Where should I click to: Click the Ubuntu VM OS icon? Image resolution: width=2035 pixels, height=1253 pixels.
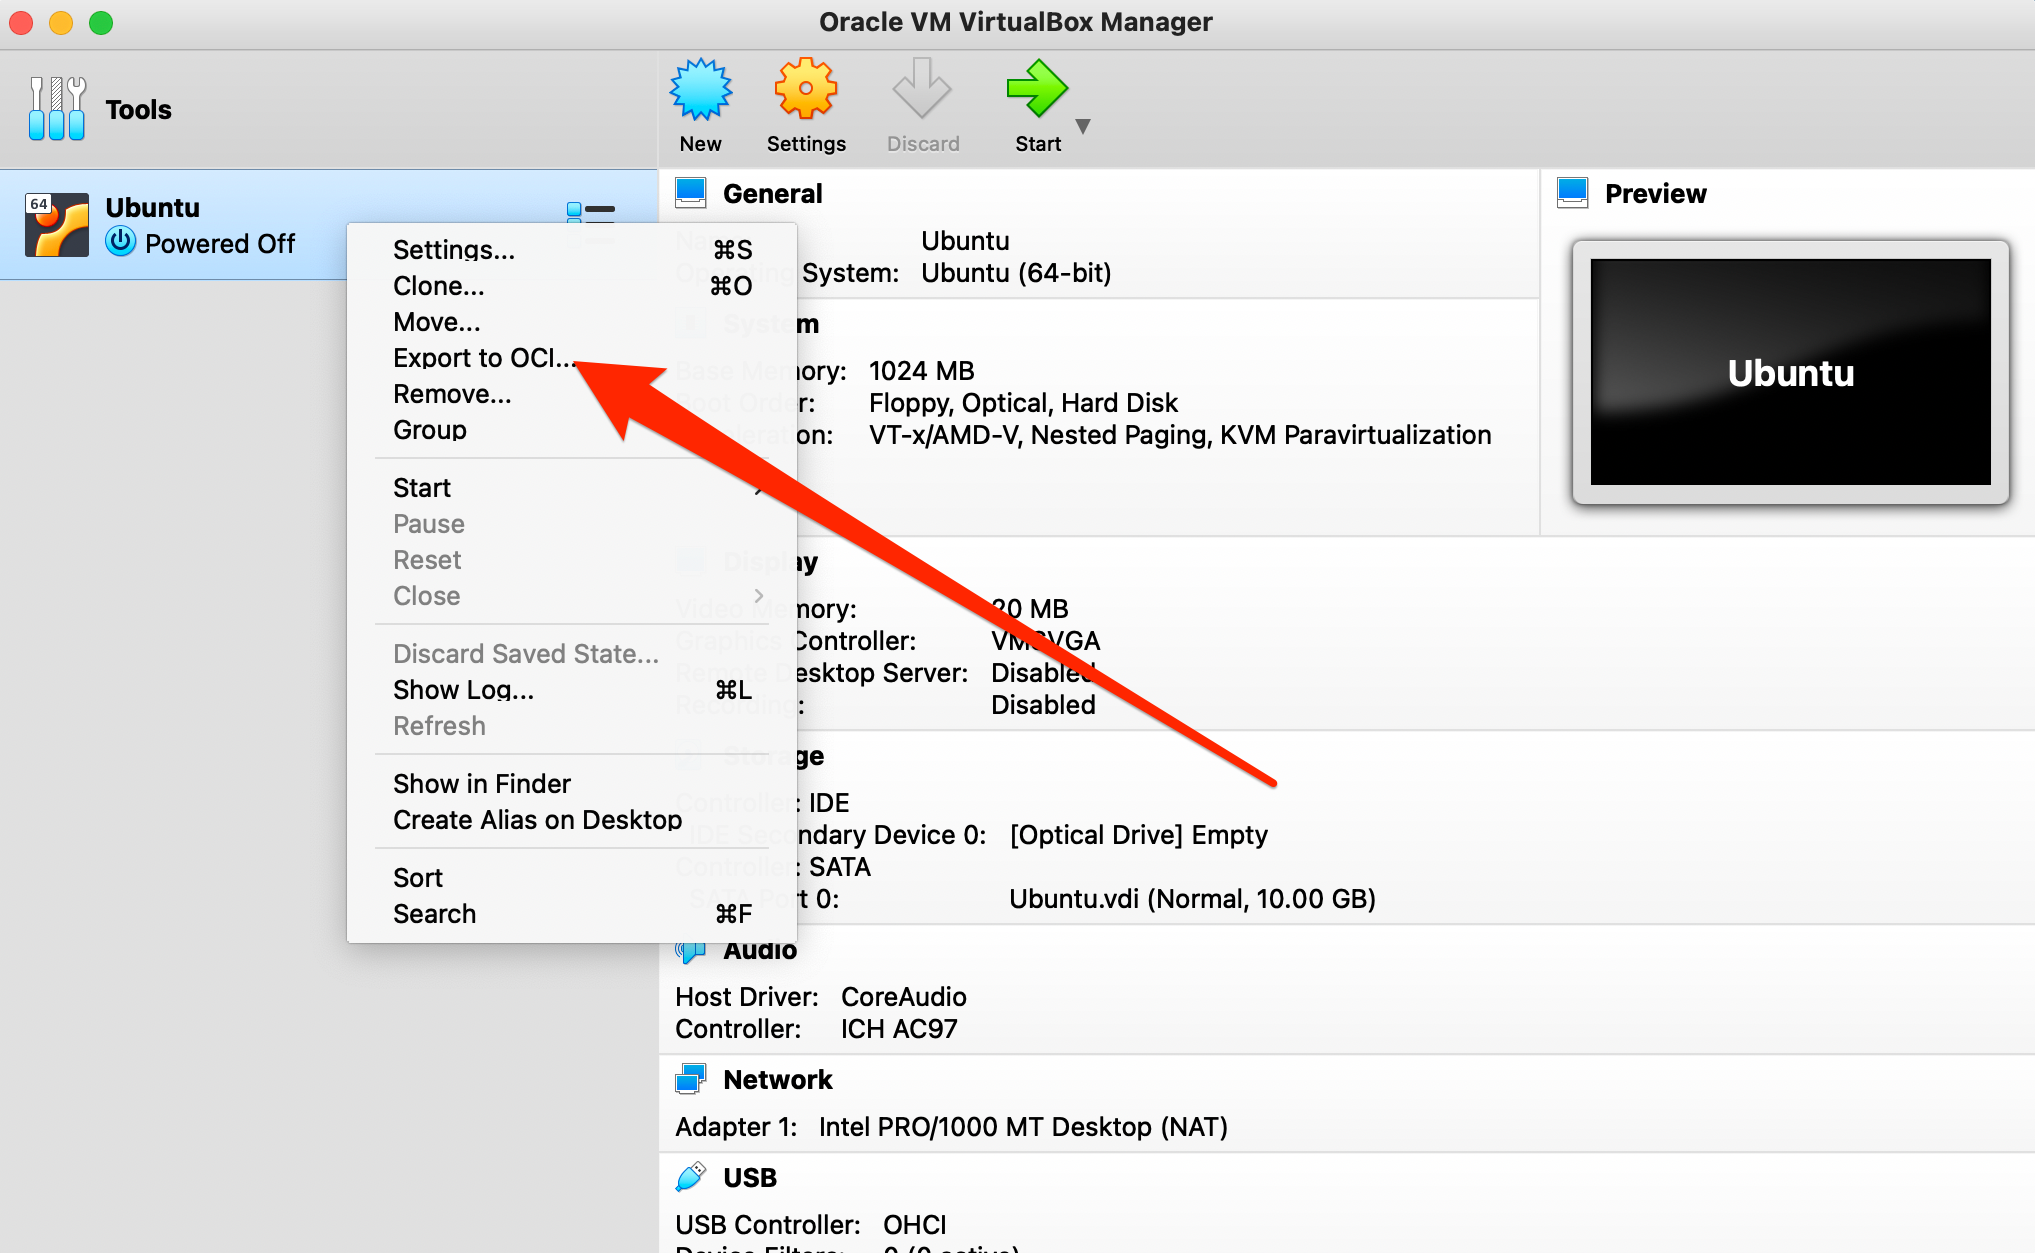point(57,225)
